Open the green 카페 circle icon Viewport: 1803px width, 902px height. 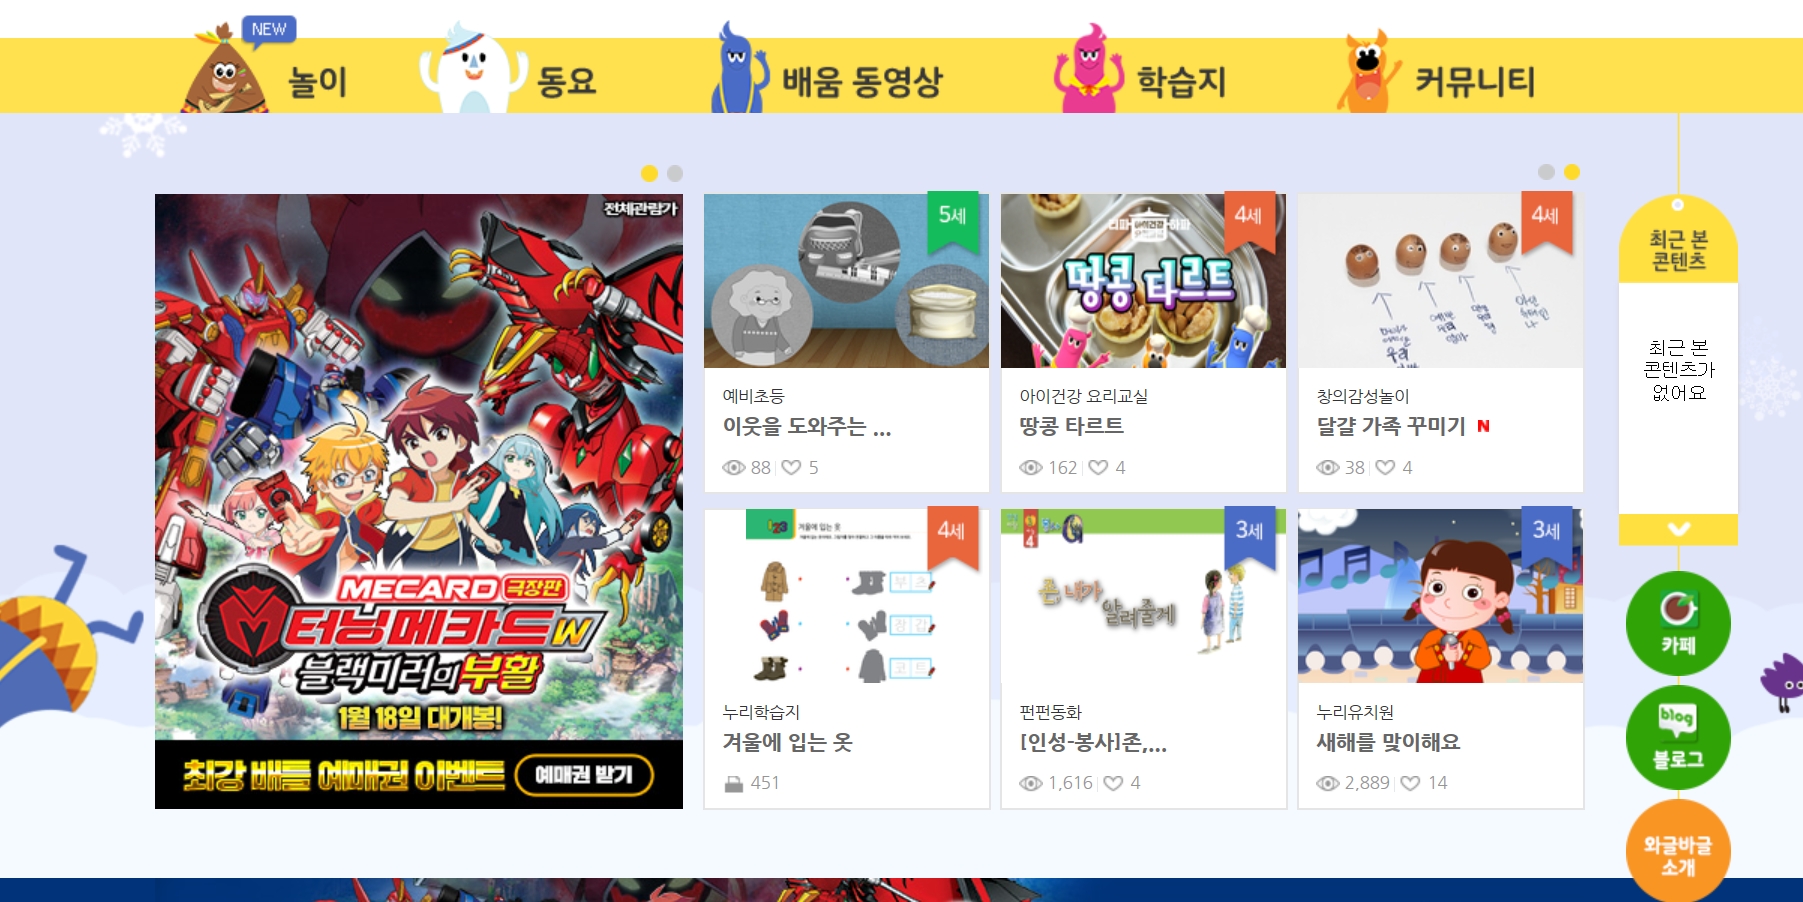(1678, 623)
